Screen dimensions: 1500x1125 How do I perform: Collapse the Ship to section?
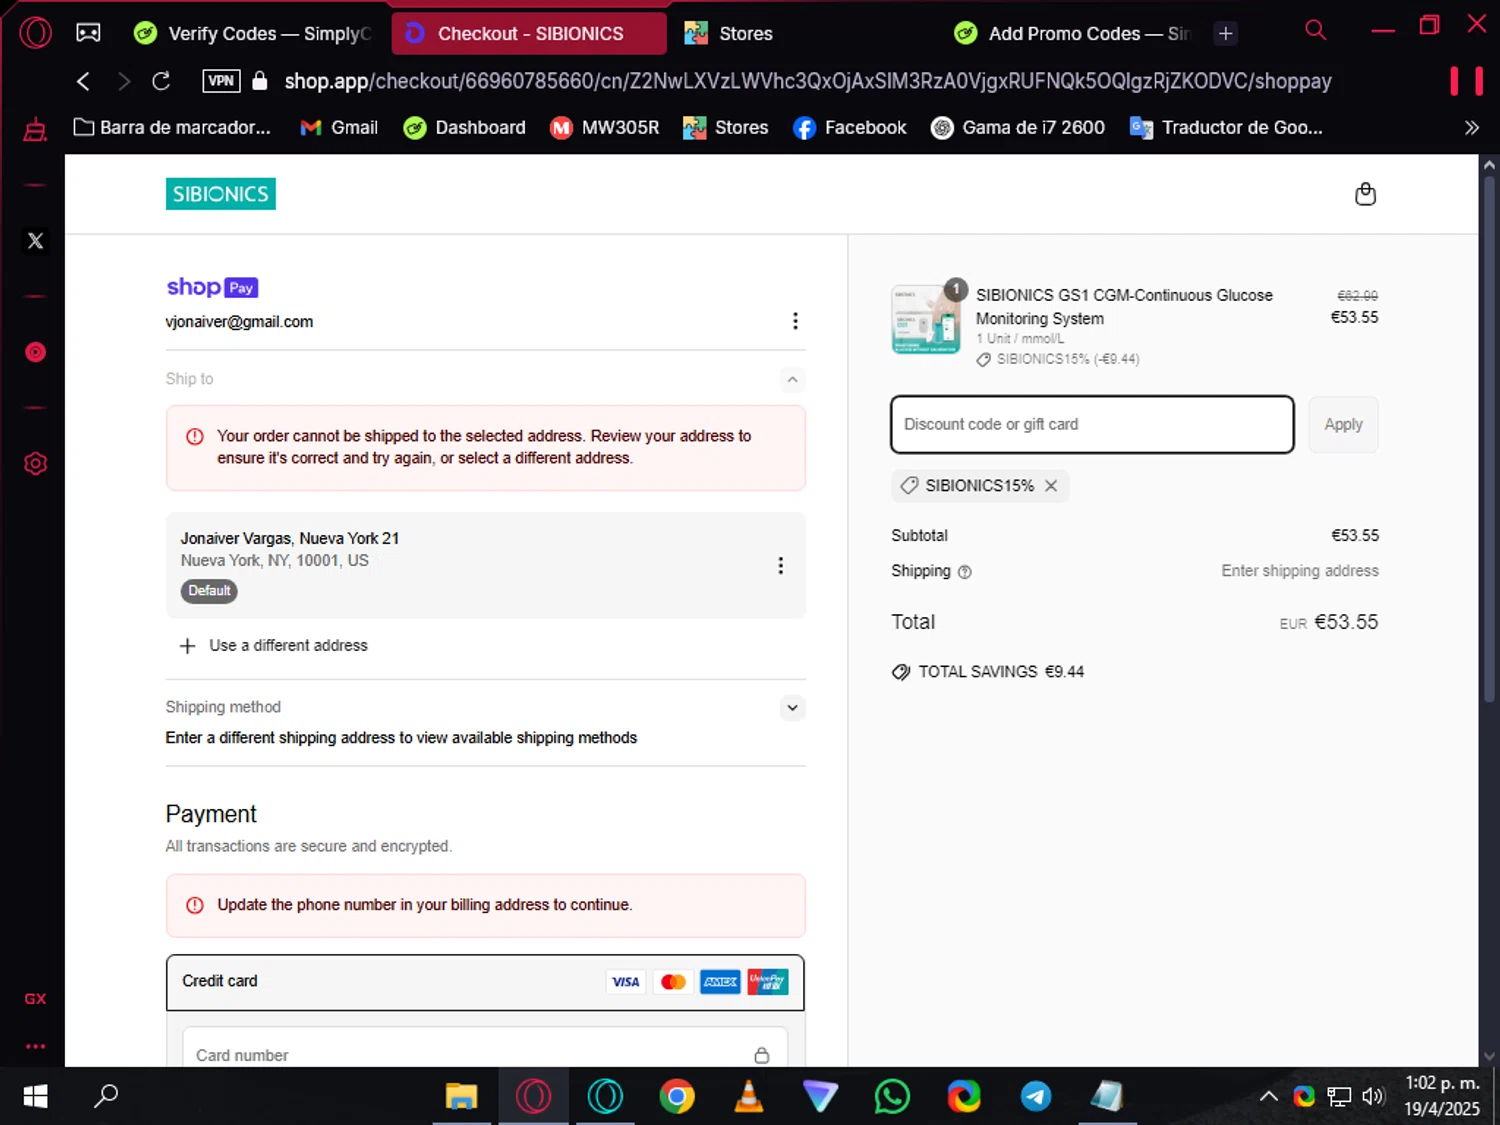[x=792, y=379]
